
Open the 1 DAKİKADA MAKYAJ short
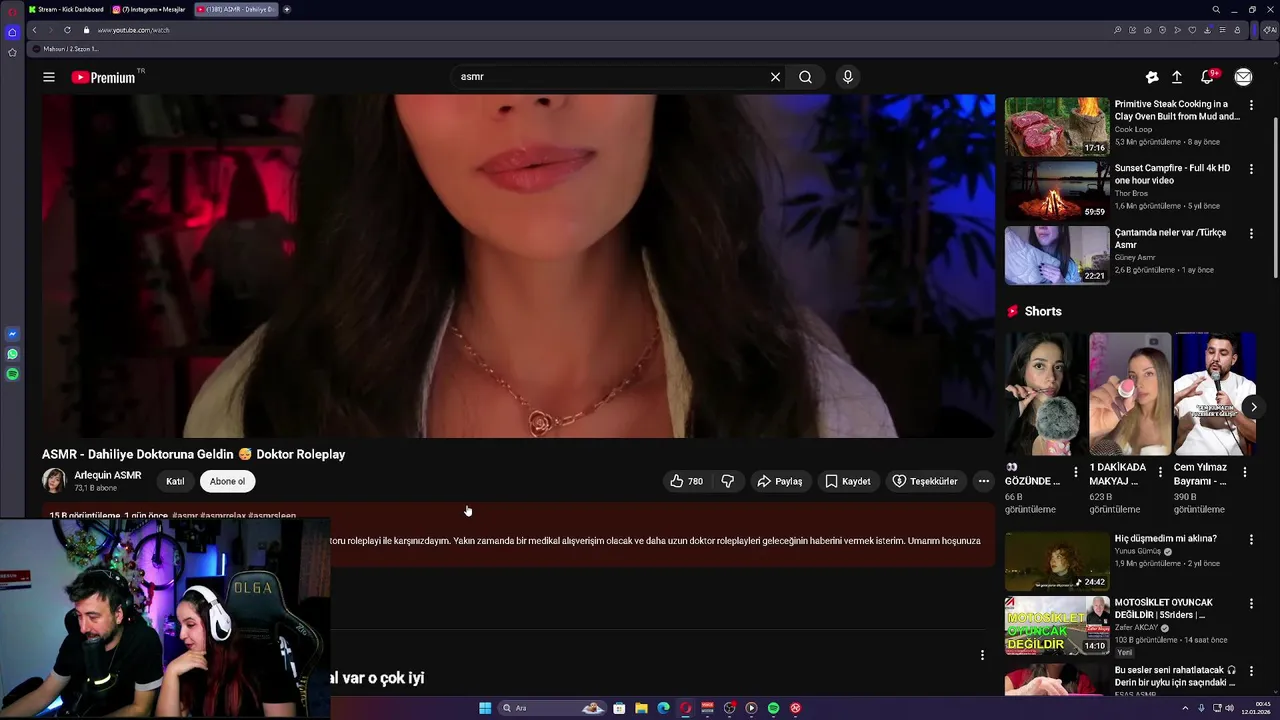click(1130, 394)
